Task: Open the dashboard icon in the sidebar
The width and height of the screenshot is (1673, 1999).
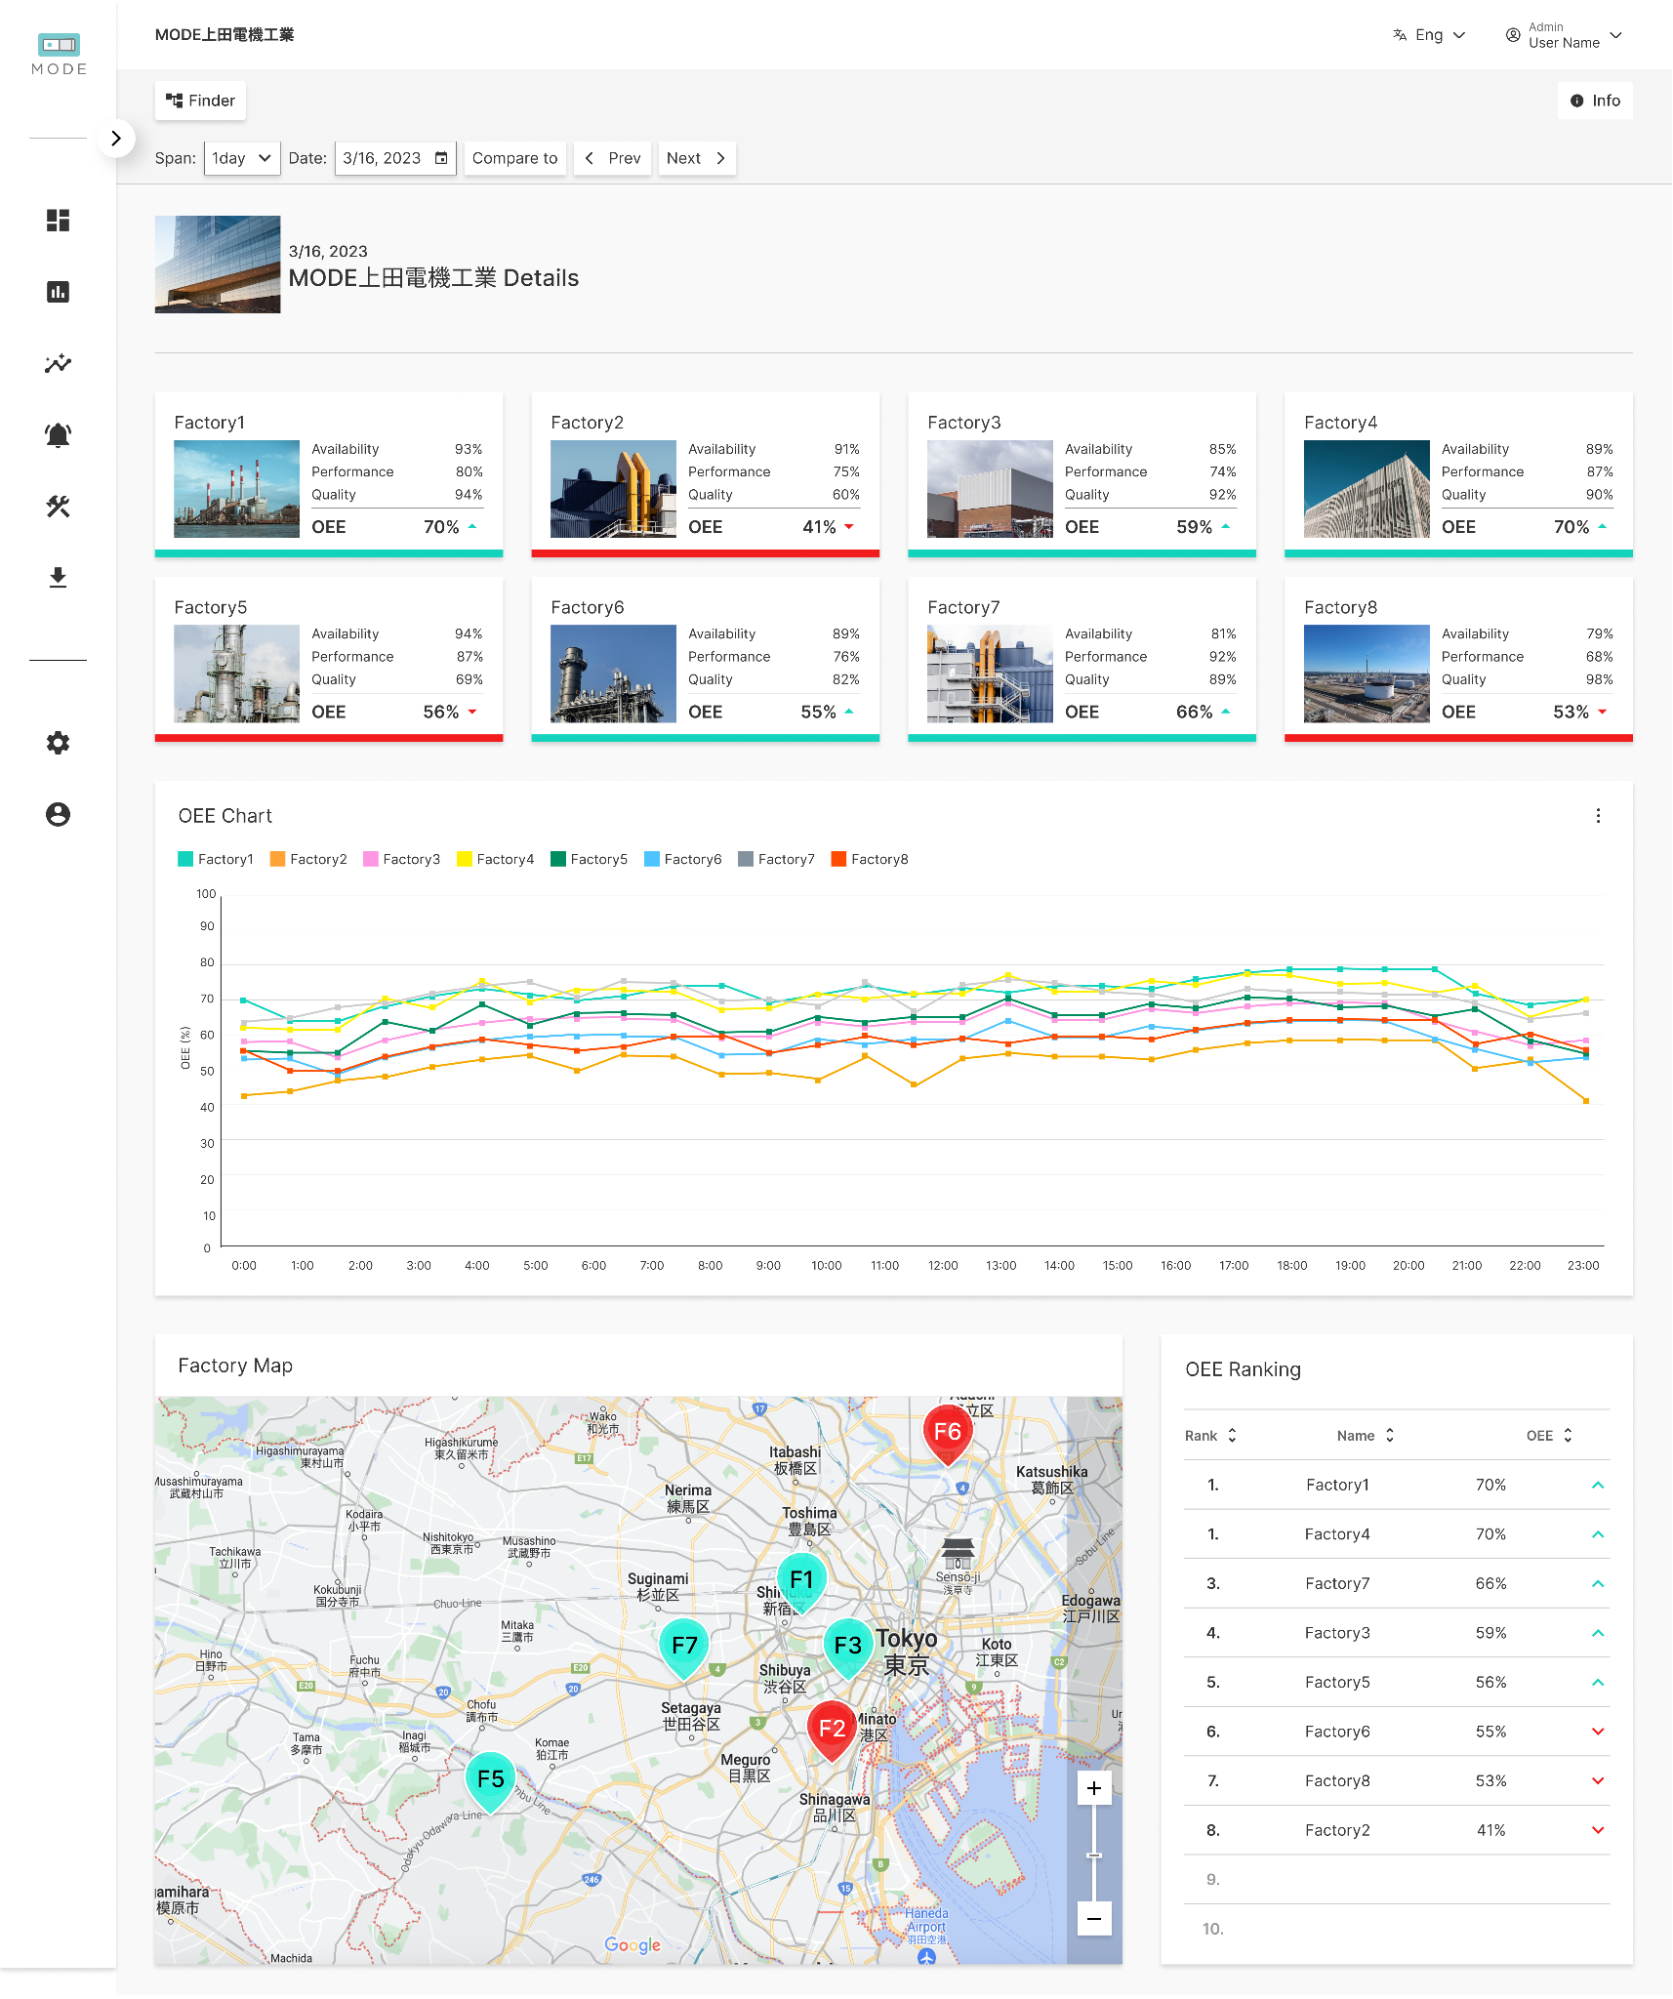Action: [58, 220]
